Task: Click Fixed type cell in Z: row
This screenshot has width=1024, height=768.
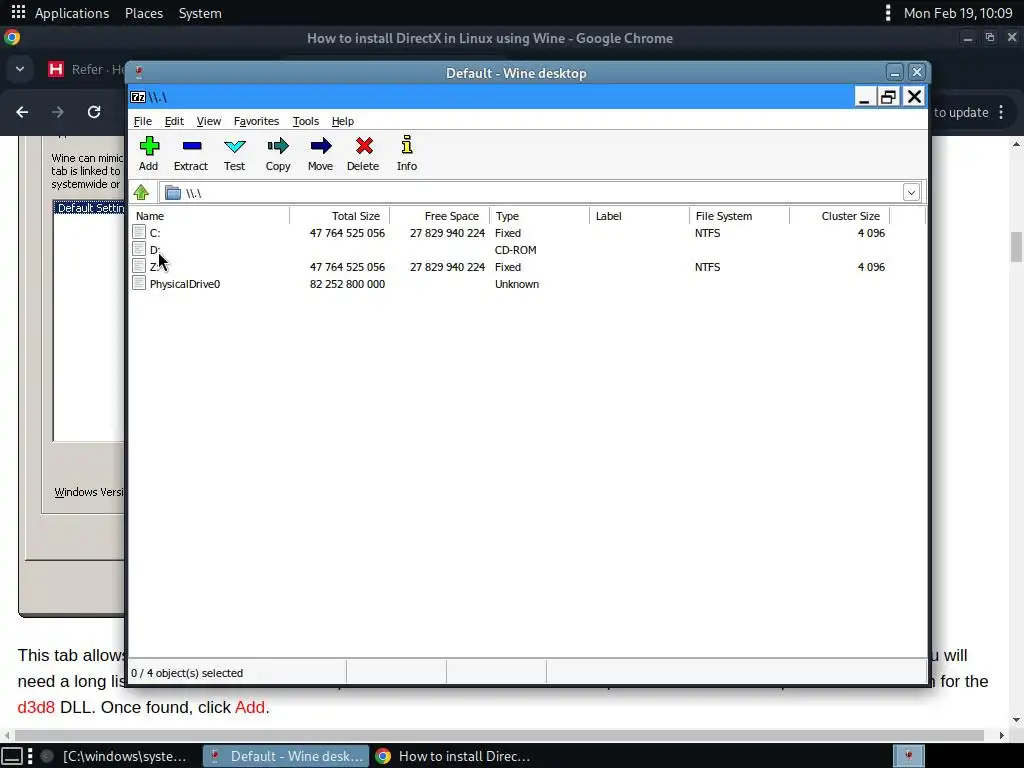Action: pyautogui.click(x=507, y=267)
